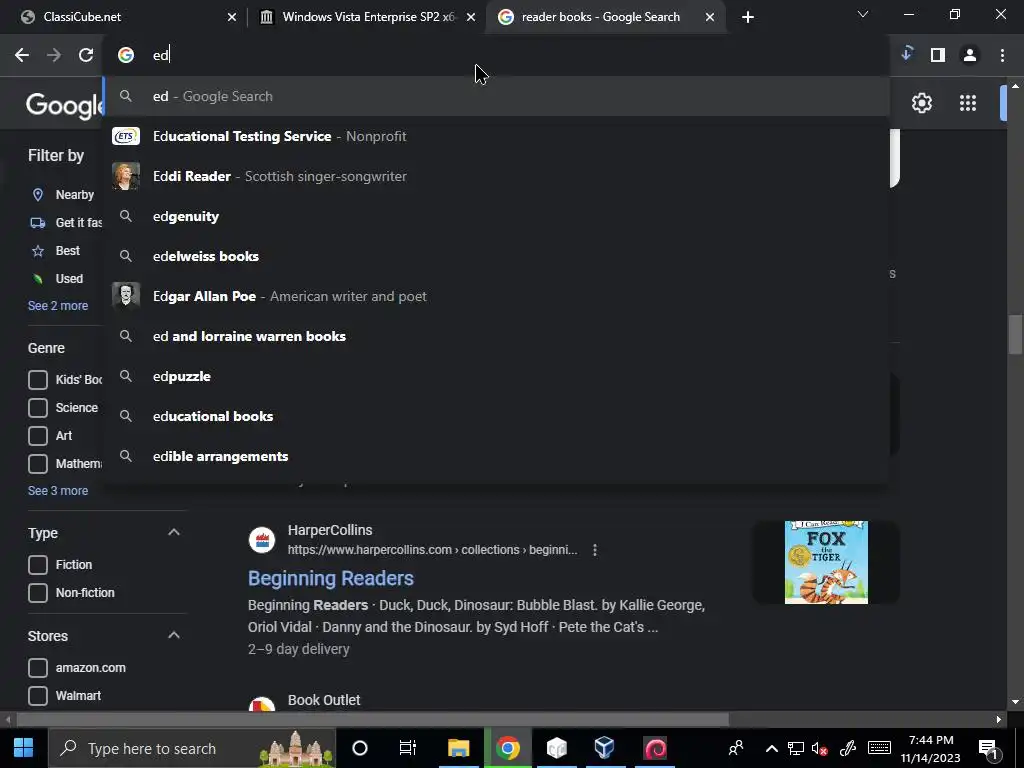Check the Fiction type checkbox

[x=38, y=565]
